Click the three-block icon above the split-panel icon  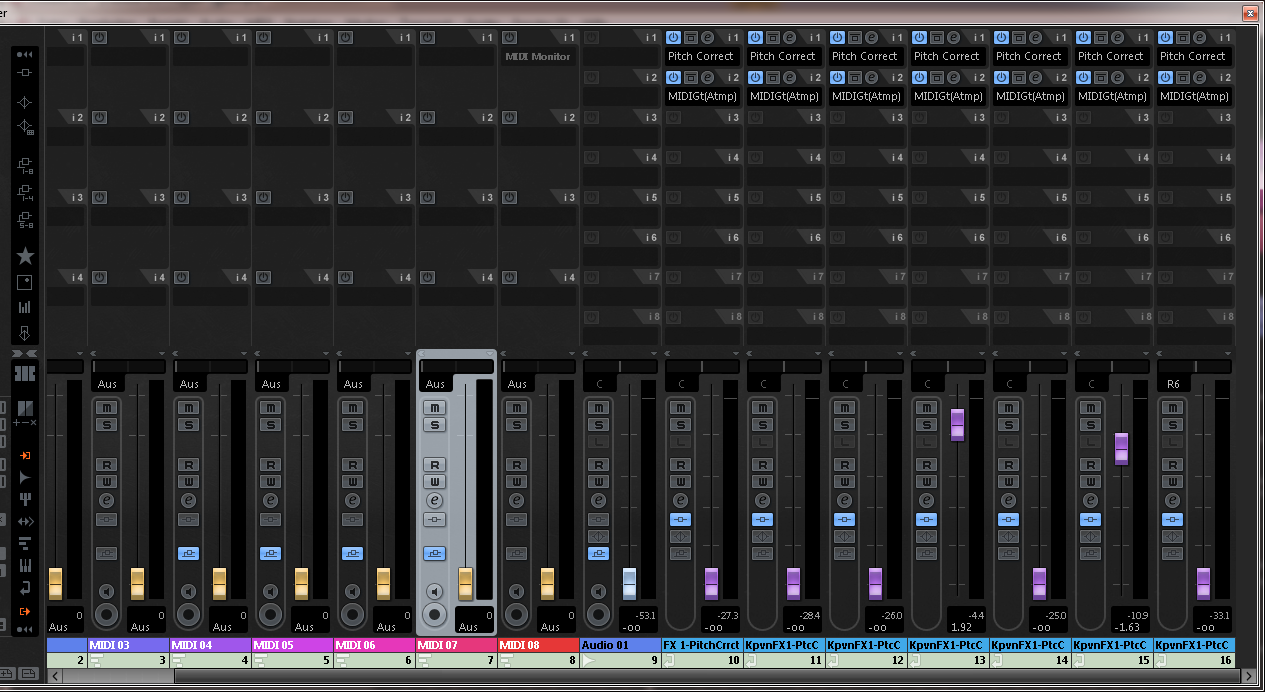point(25,373)
